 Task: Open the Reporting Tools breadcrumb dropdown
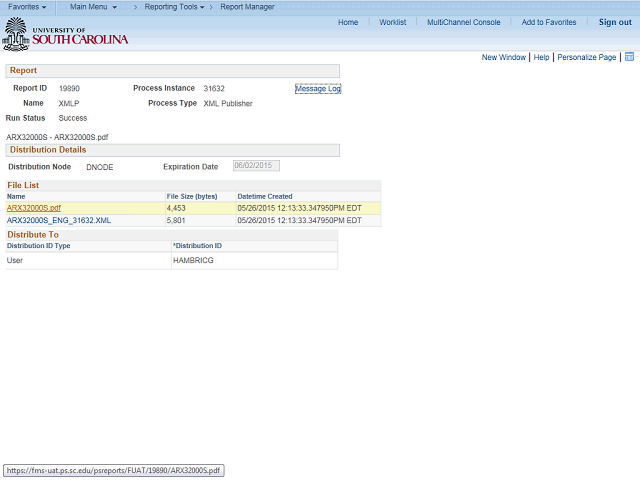174,7
